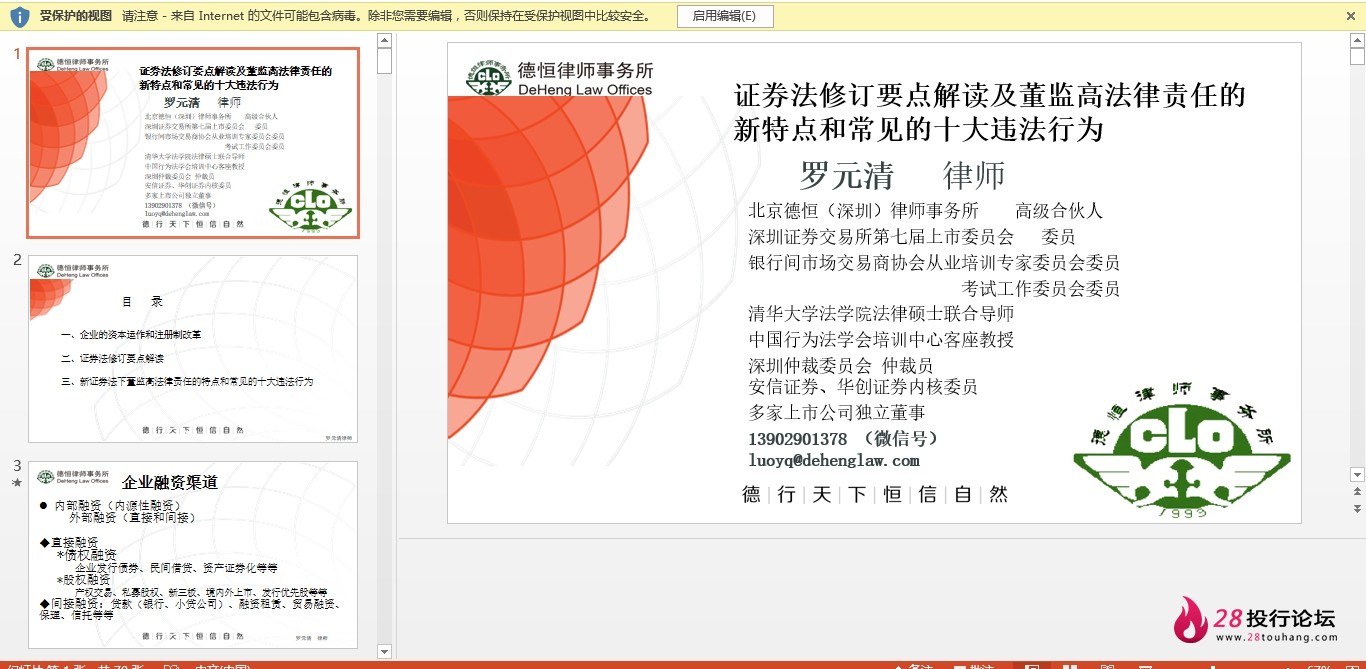
Task: Select slide 2 目录 thumbnail
Action: (x=193, y=349)
